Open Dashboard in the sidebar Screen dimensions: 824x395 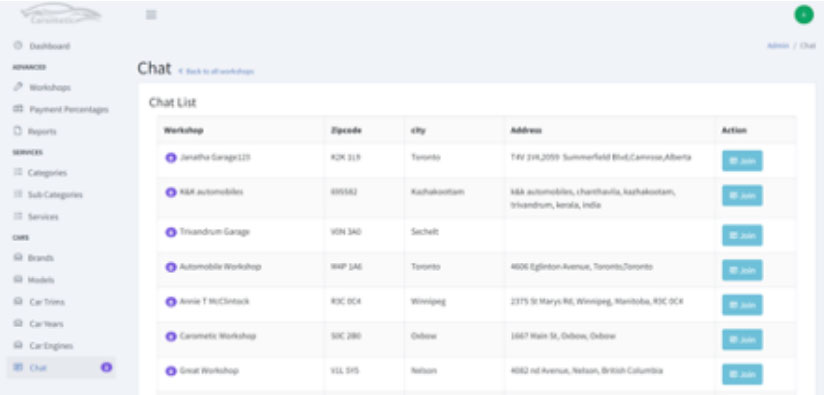[49, 46]
